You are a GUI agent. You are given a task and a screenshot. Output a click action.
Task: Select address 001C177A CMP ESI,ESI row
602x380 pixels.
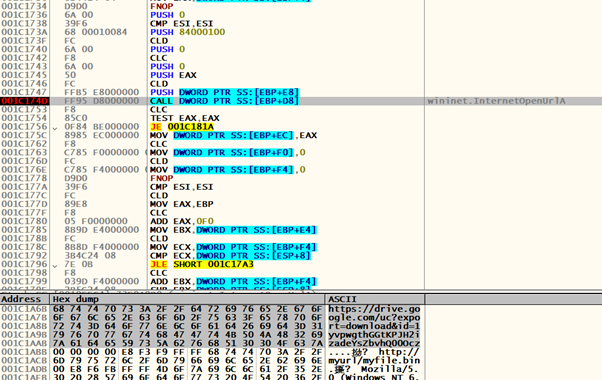tap(24, 187)
